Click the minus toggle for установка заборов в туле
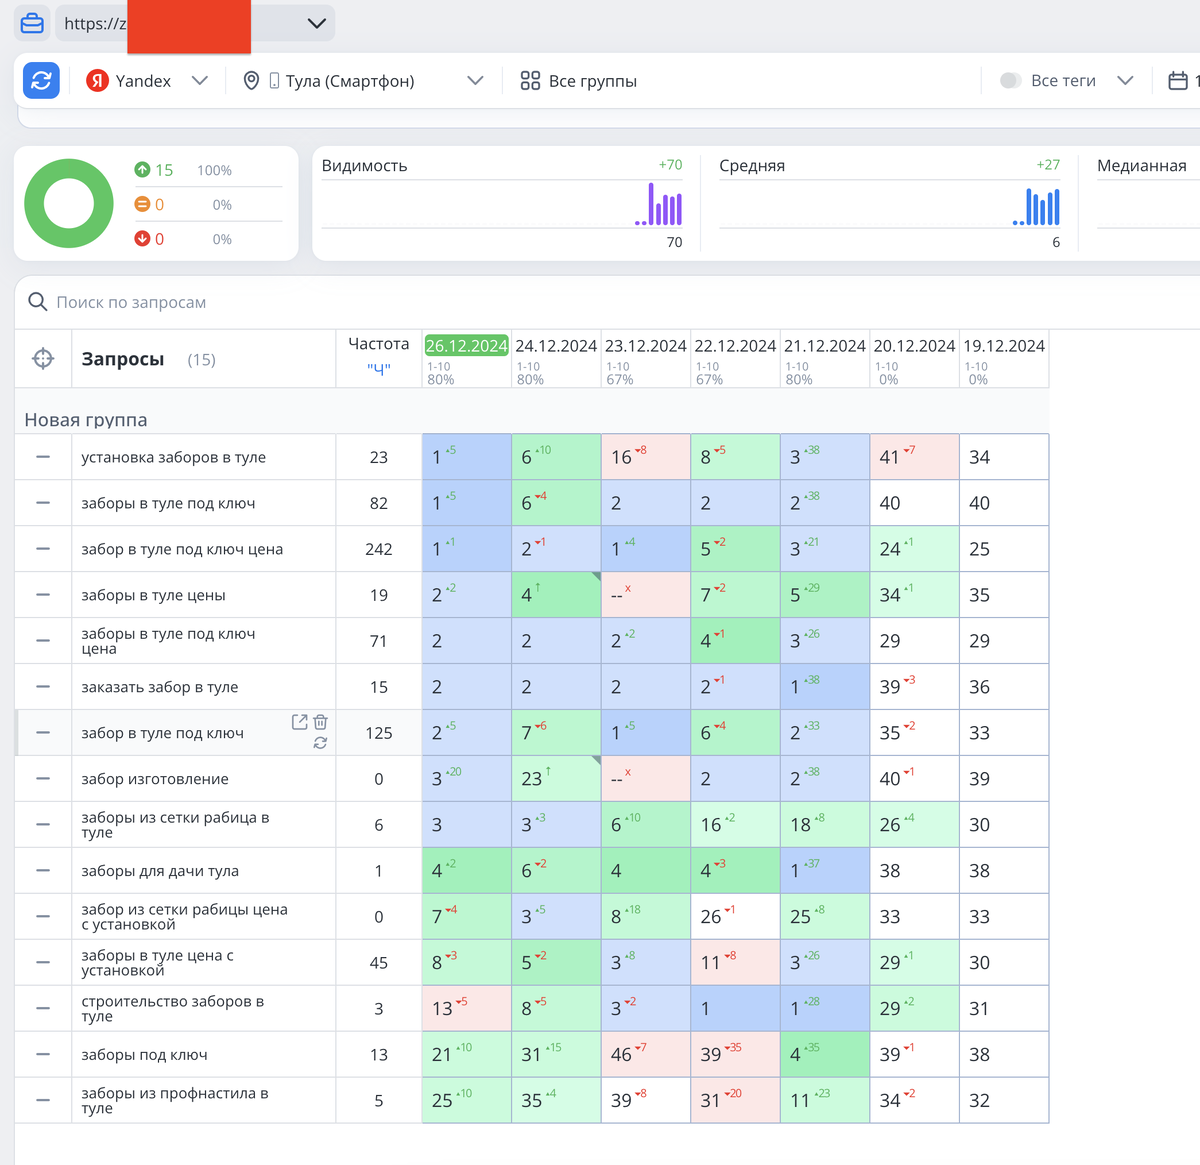Viewport: 1200px width, 1165px height. tap(43, 457)
